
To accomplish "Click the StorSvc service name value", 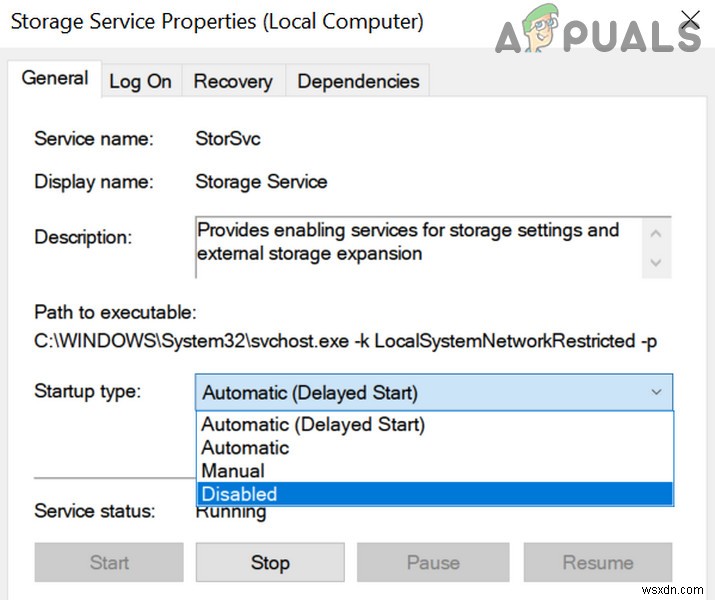I will click(x=228, y=139).
